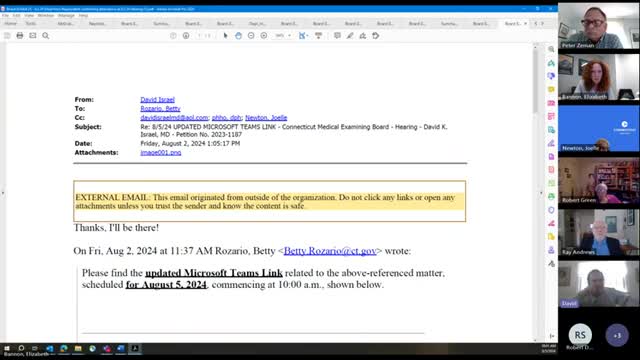Open the image001.png attachment link
640x360 pixels.
(x=161, y=153)
